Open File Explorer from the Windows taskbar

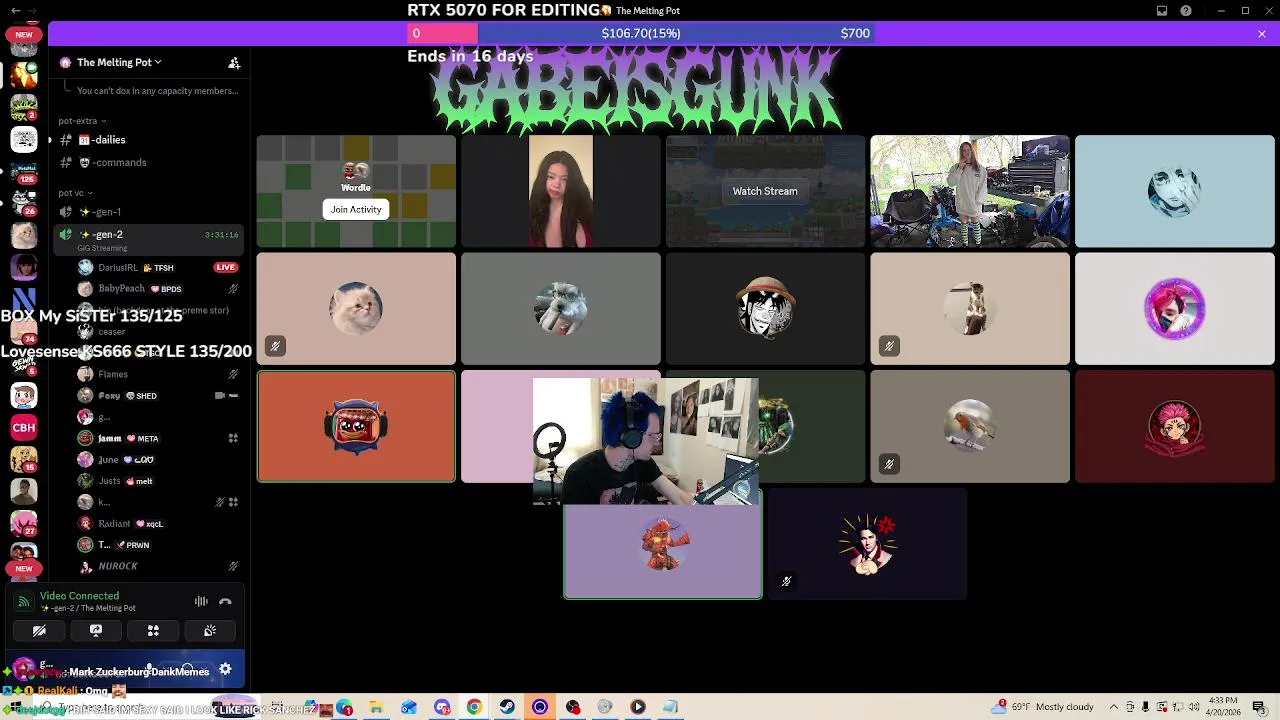[376, 708]
